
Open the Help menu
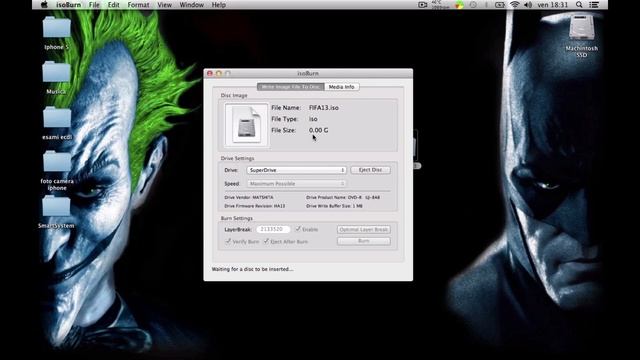pos(218,5)
